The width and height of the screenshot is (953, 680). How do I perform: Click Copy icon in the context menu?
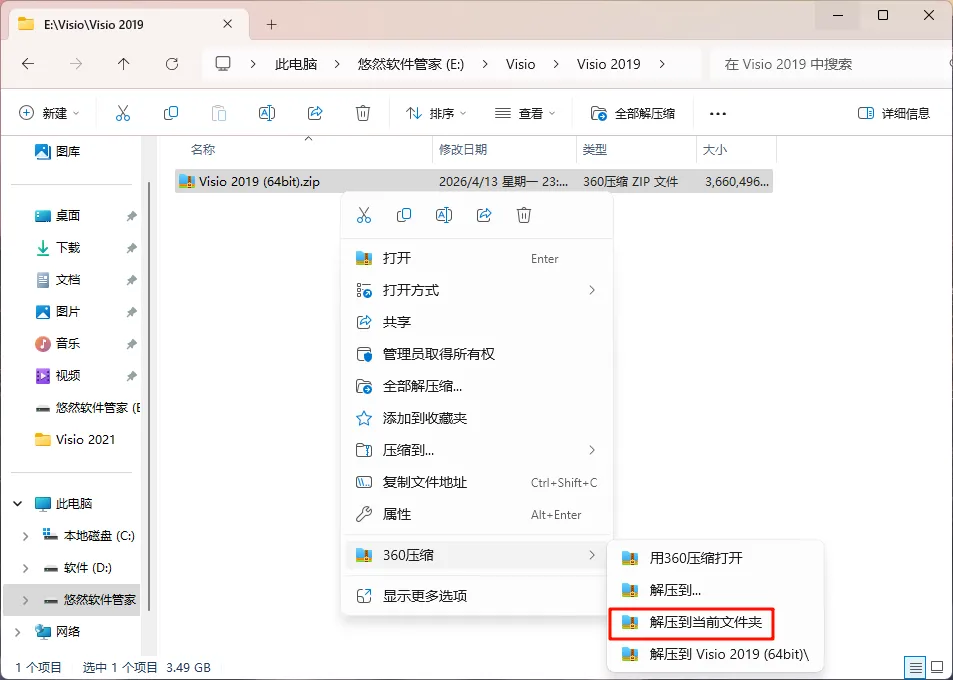tap(404, 215)
